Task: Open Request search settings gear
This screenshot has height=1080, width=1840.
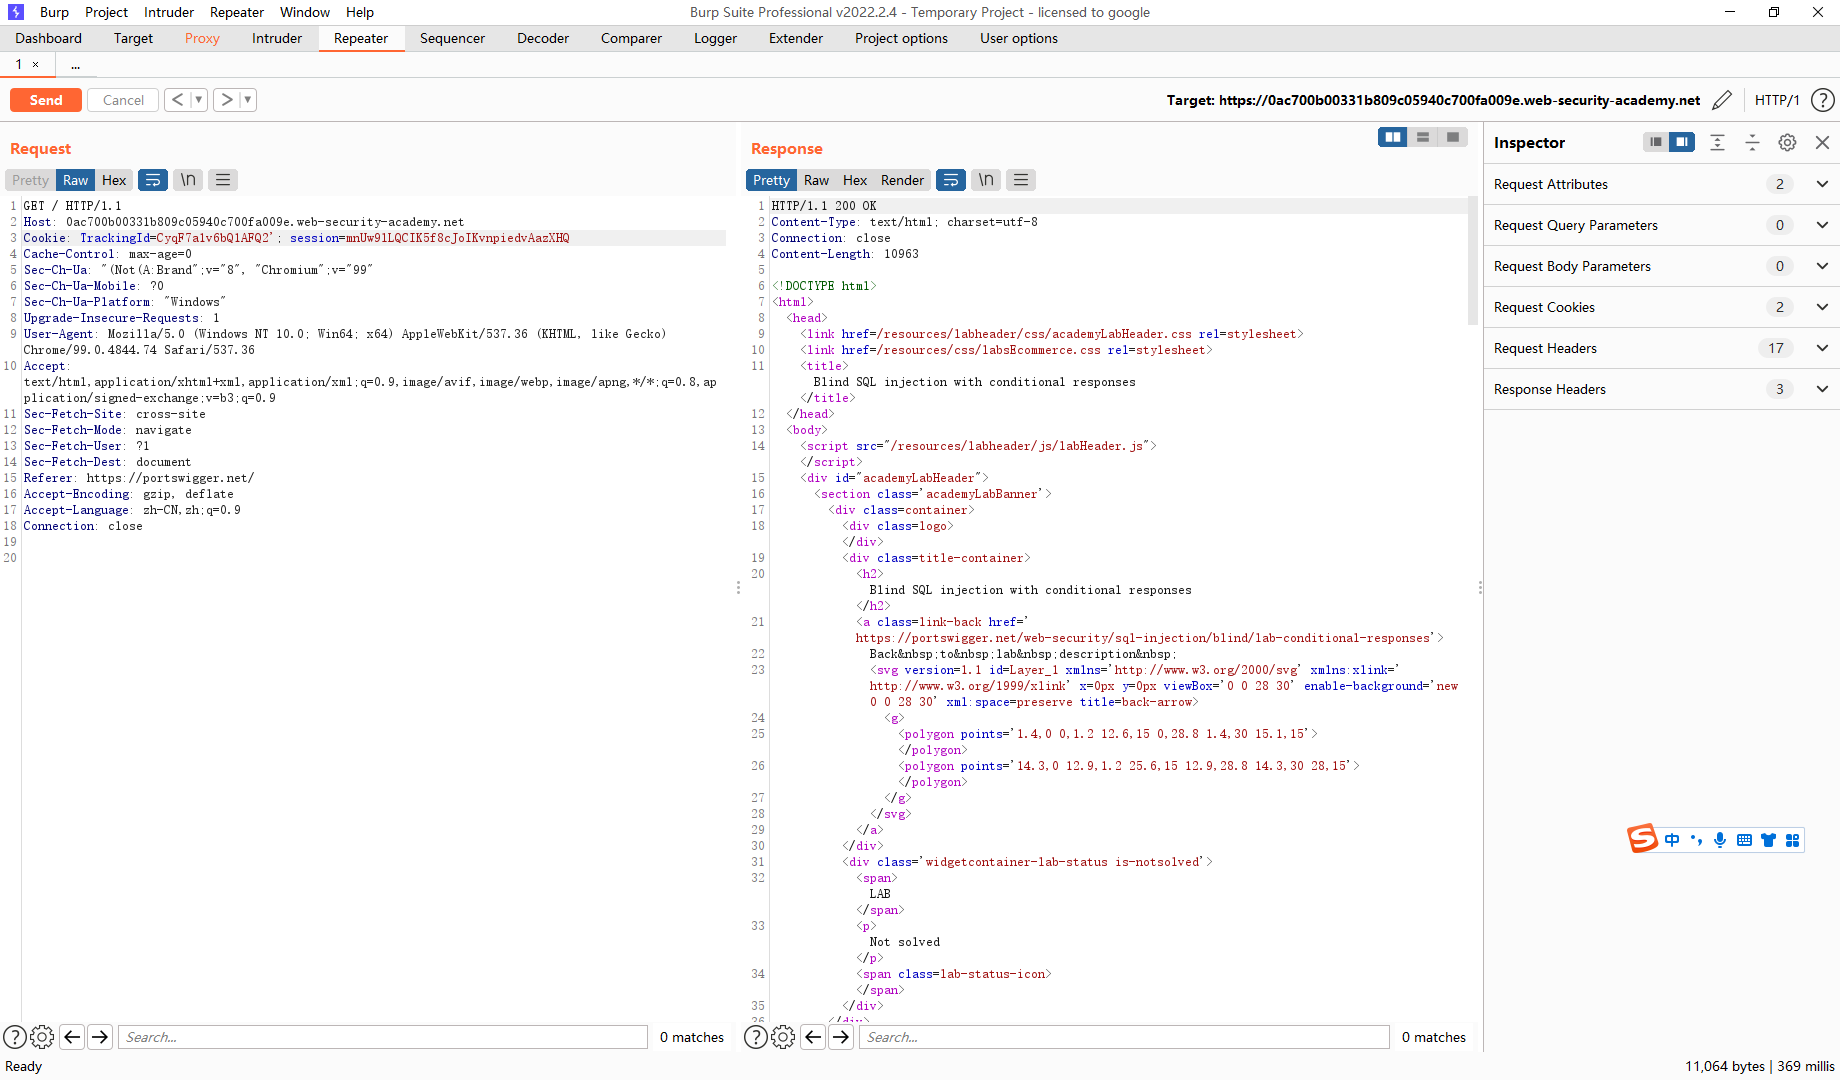Action: 42,1037
